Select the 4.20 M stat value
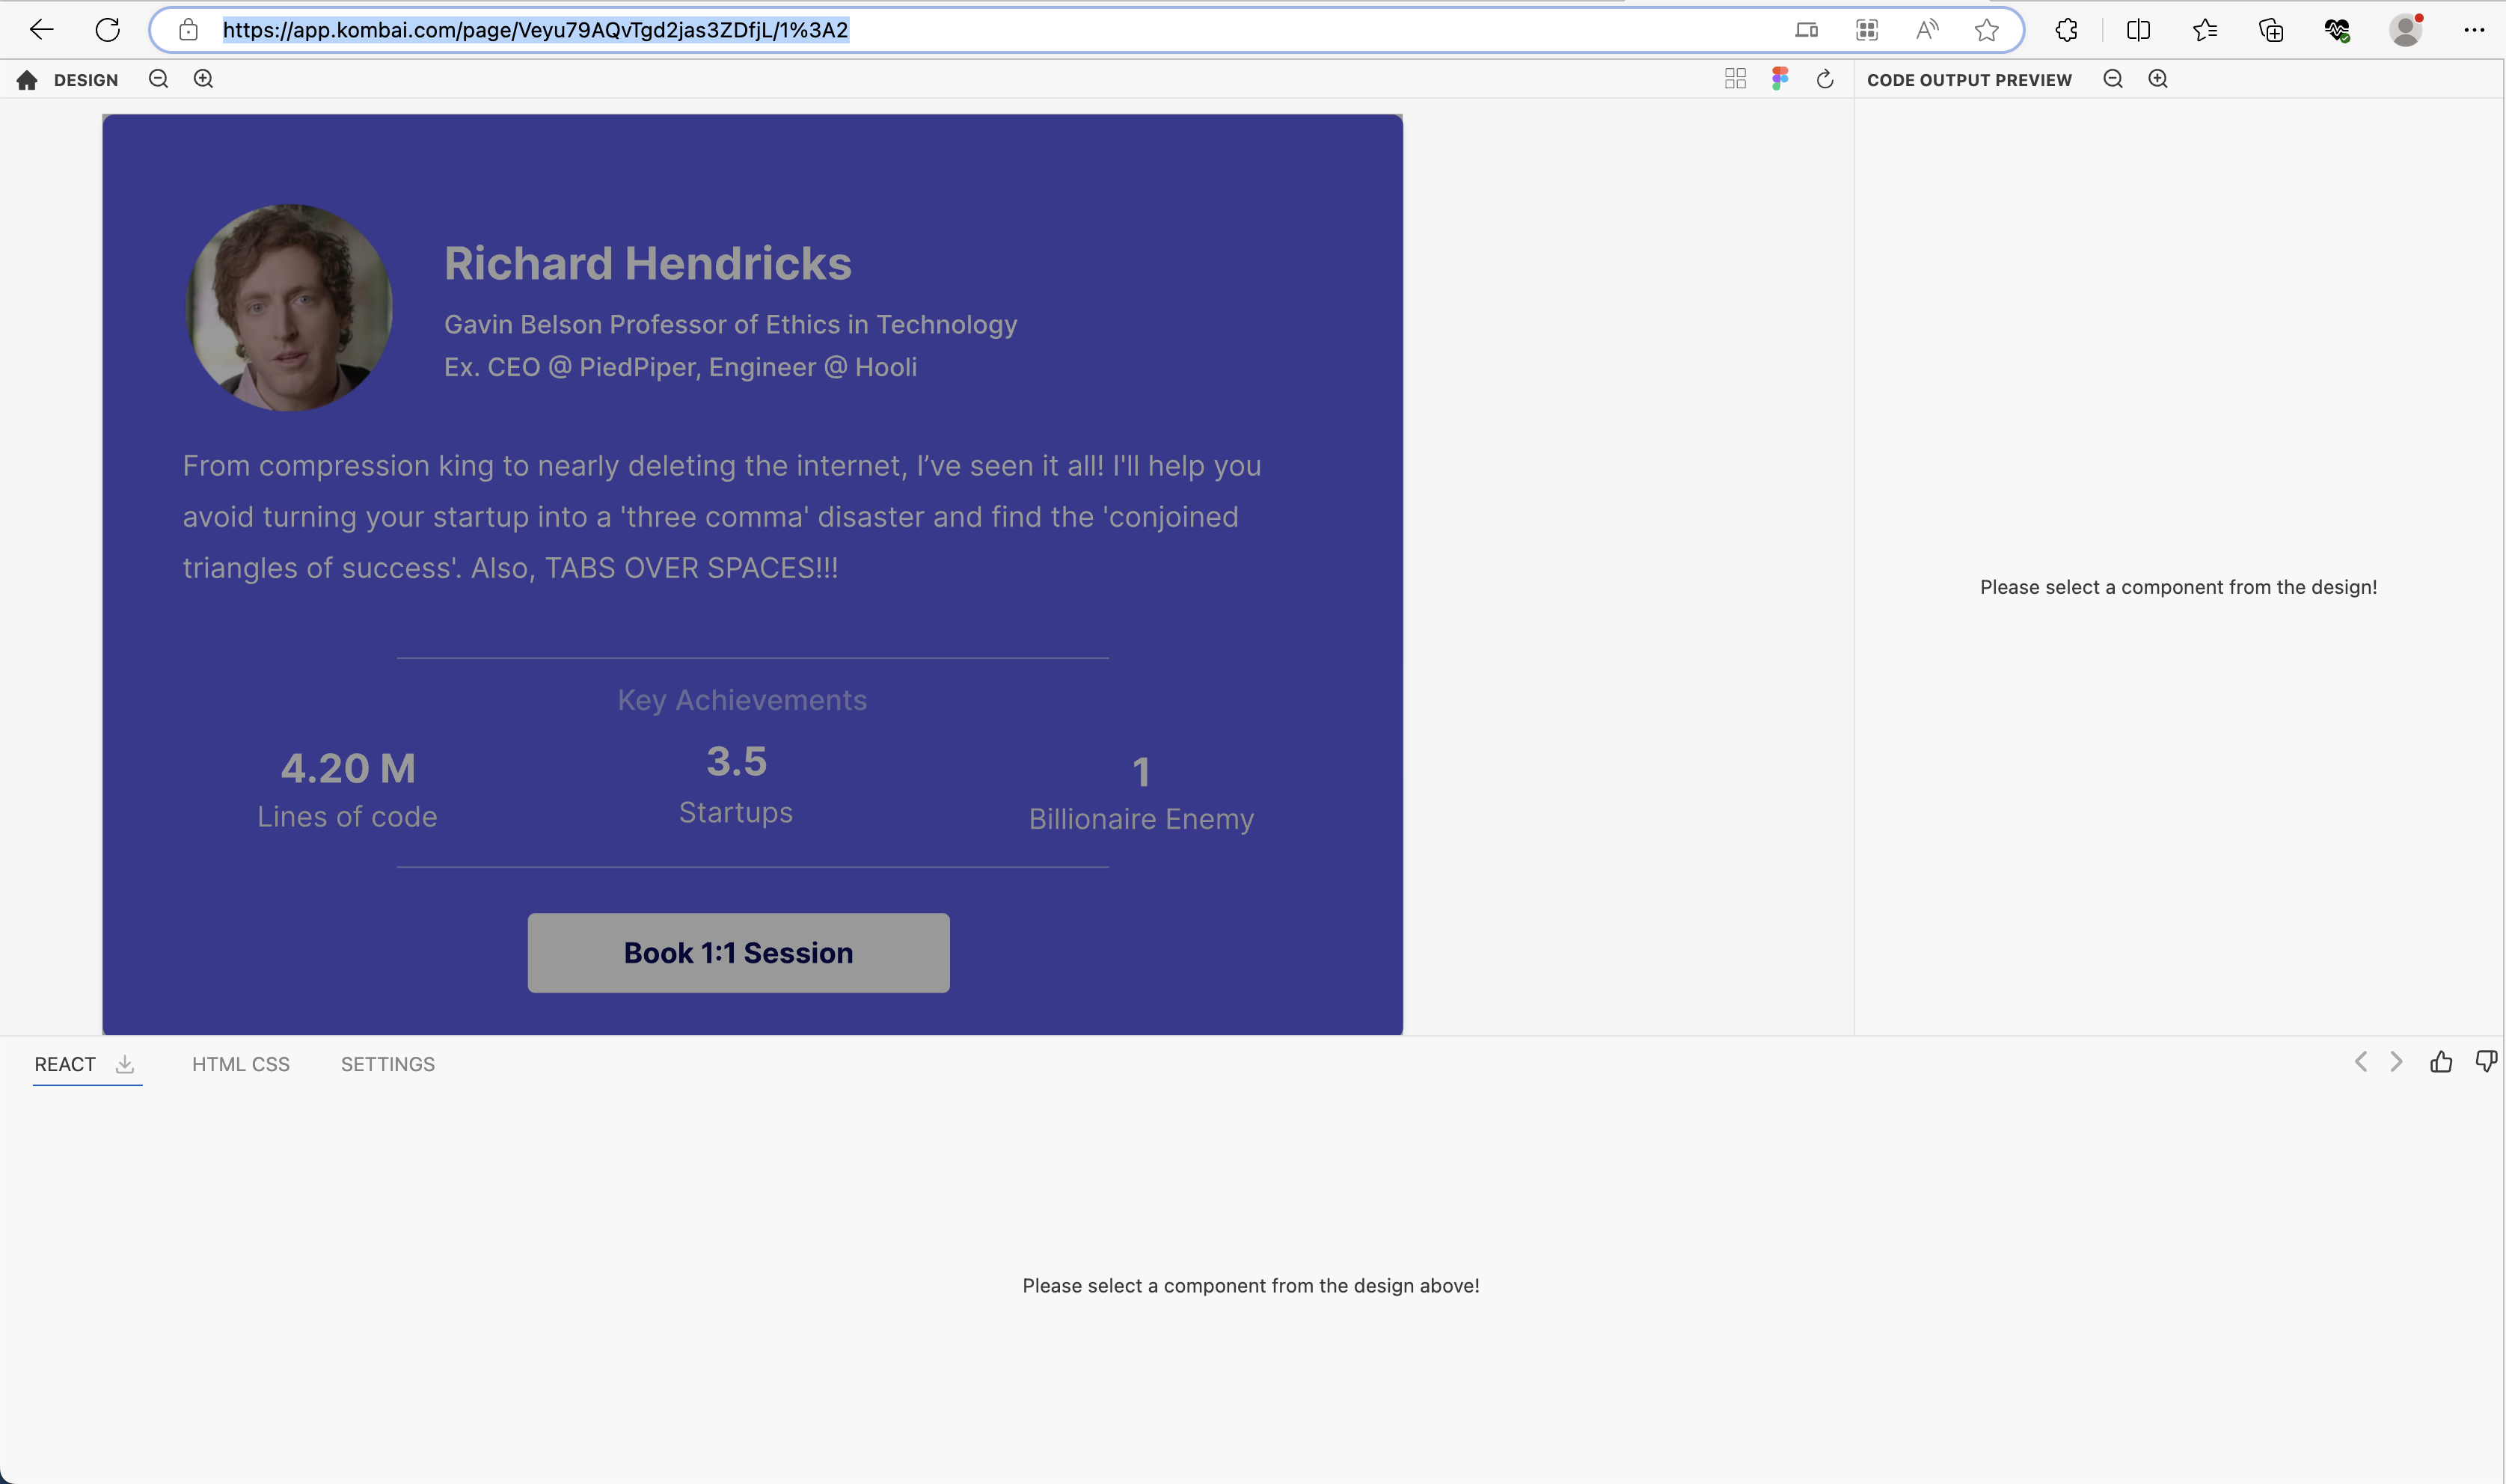This screenshot has width=2506, height=1484. click(348, 769)
